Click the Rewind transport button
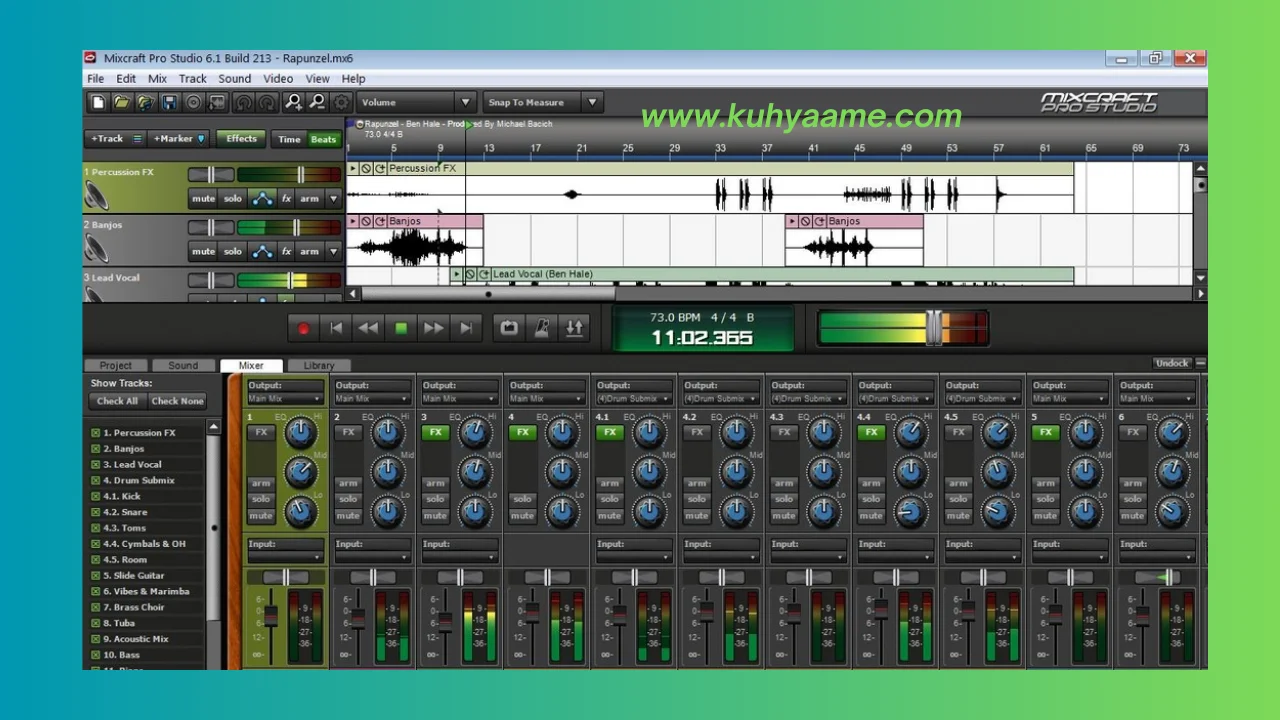The width and height of the screenshot is (1280, 720). [368, 328]
